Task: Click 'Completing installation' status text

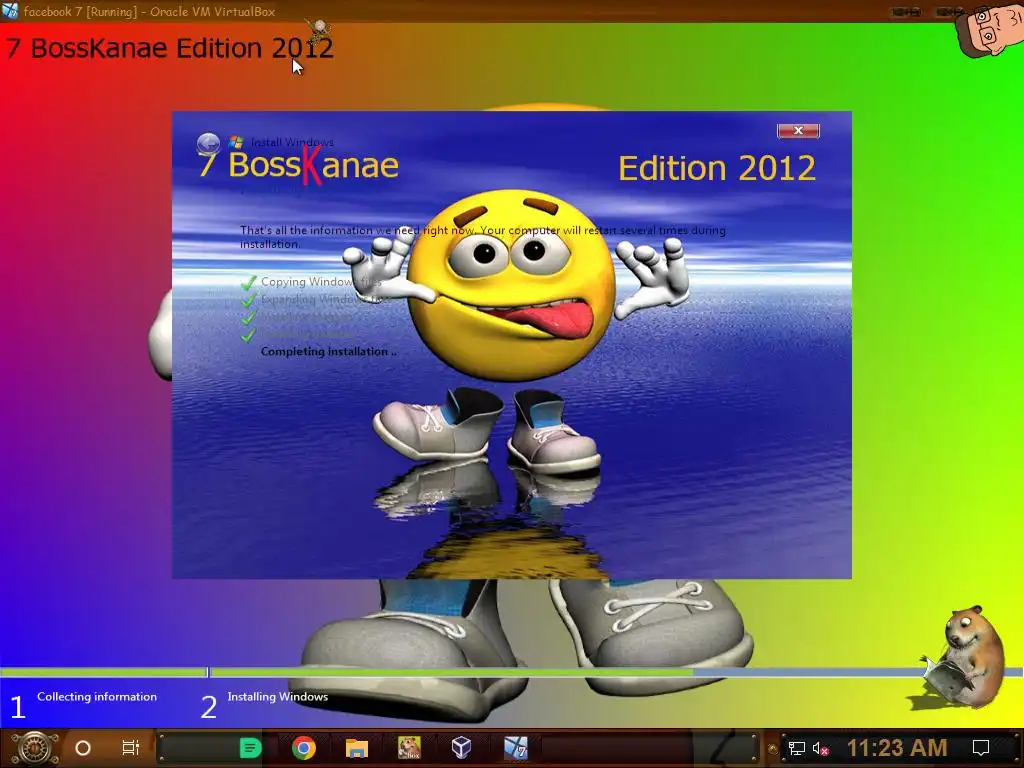Action: point(328,351)
